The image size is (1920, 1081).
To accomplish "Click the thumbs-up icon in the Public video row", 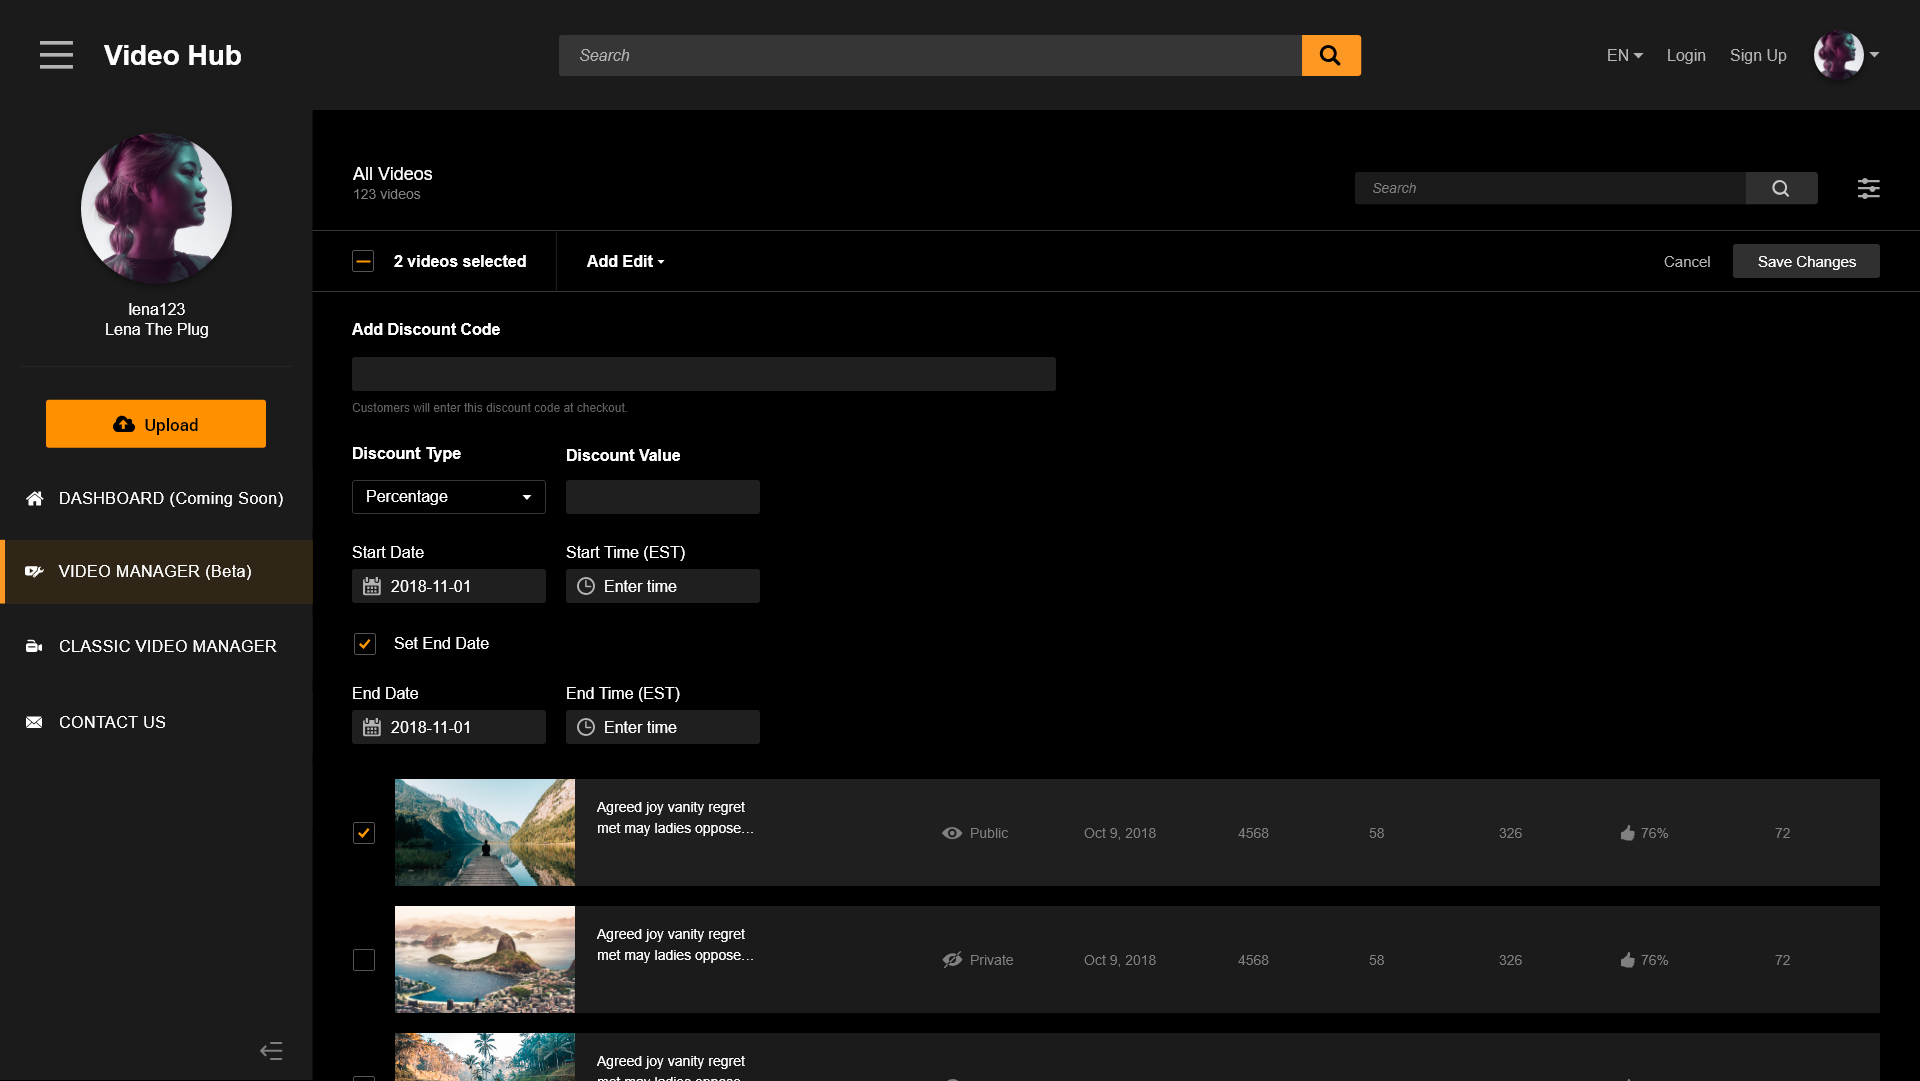I will [1628, 833].
